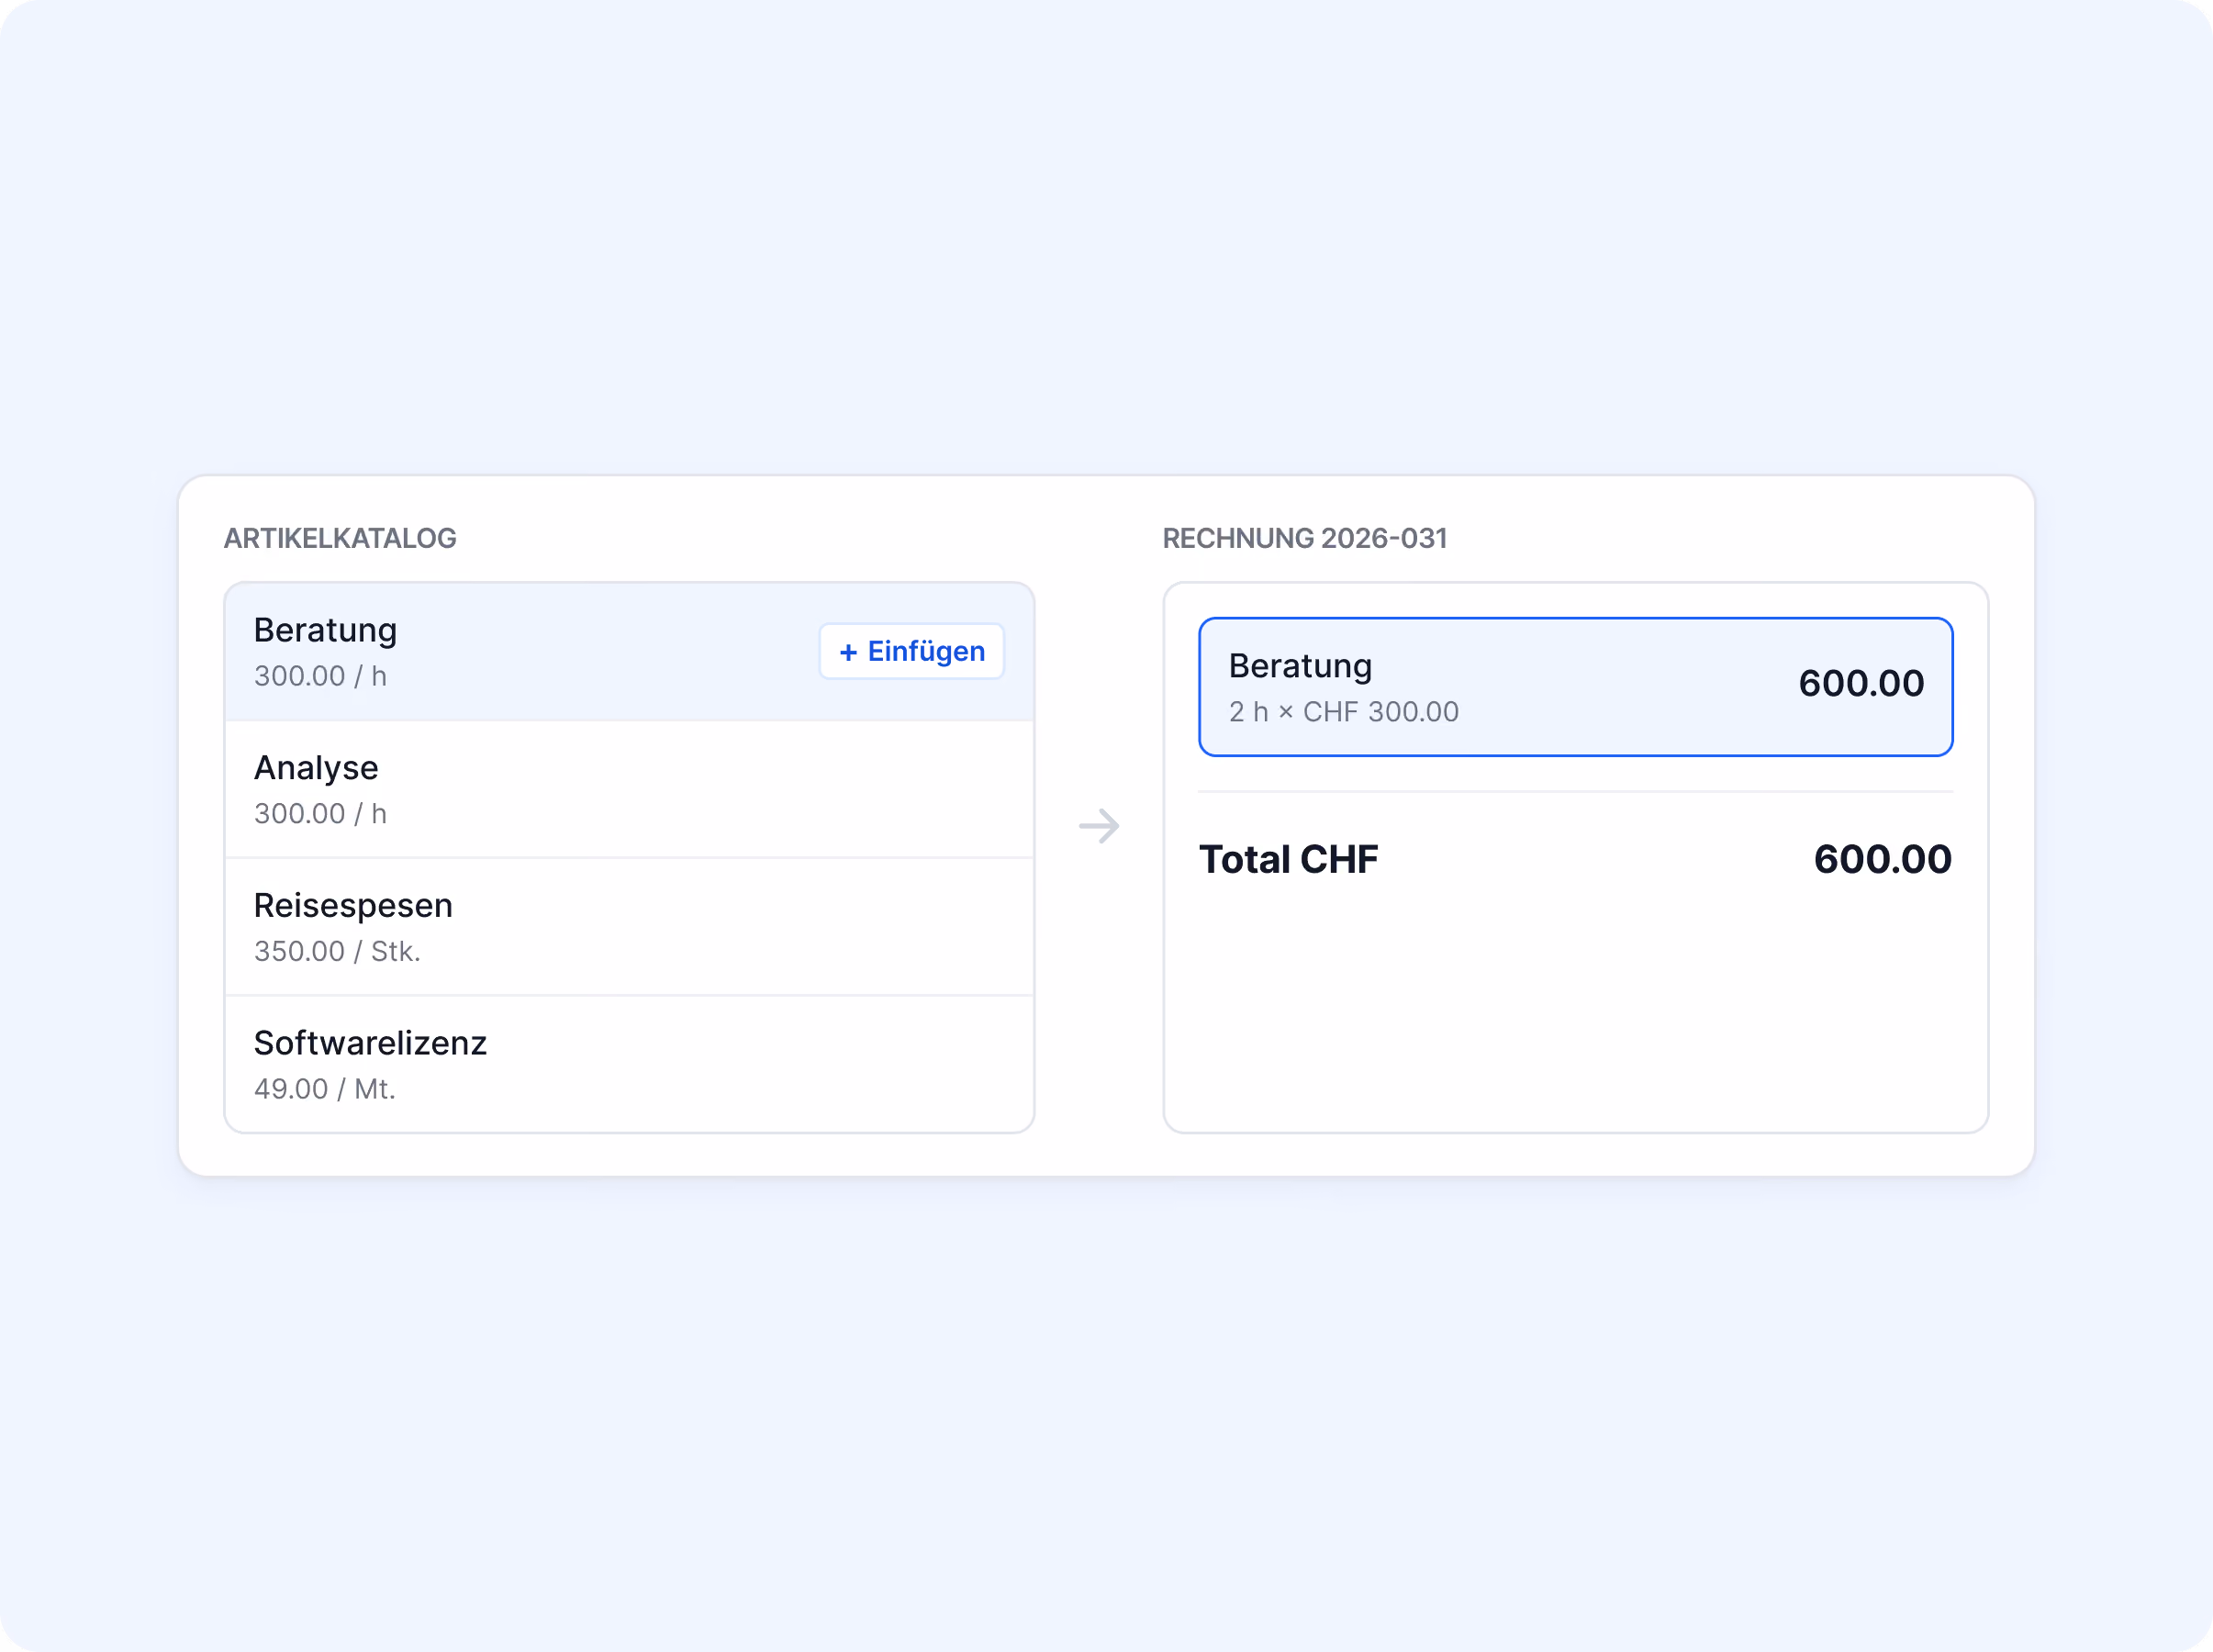Click the 2 h × CHF 300.00 detail
This screenshot has height=1652, width=2213.
point(1343,712)
